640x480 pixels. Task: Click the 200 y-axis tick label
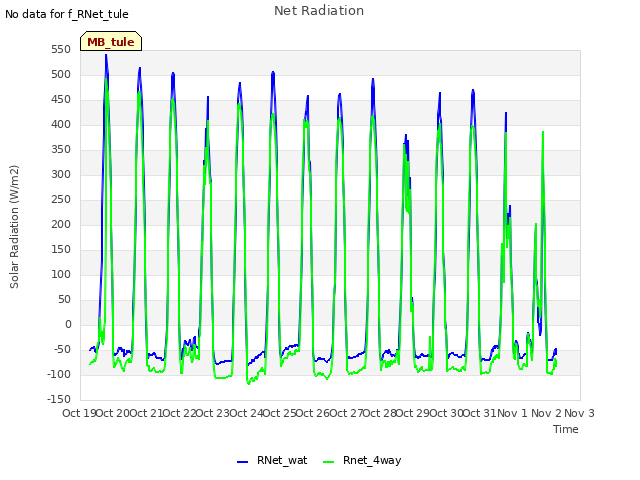(x=61, y=224)
